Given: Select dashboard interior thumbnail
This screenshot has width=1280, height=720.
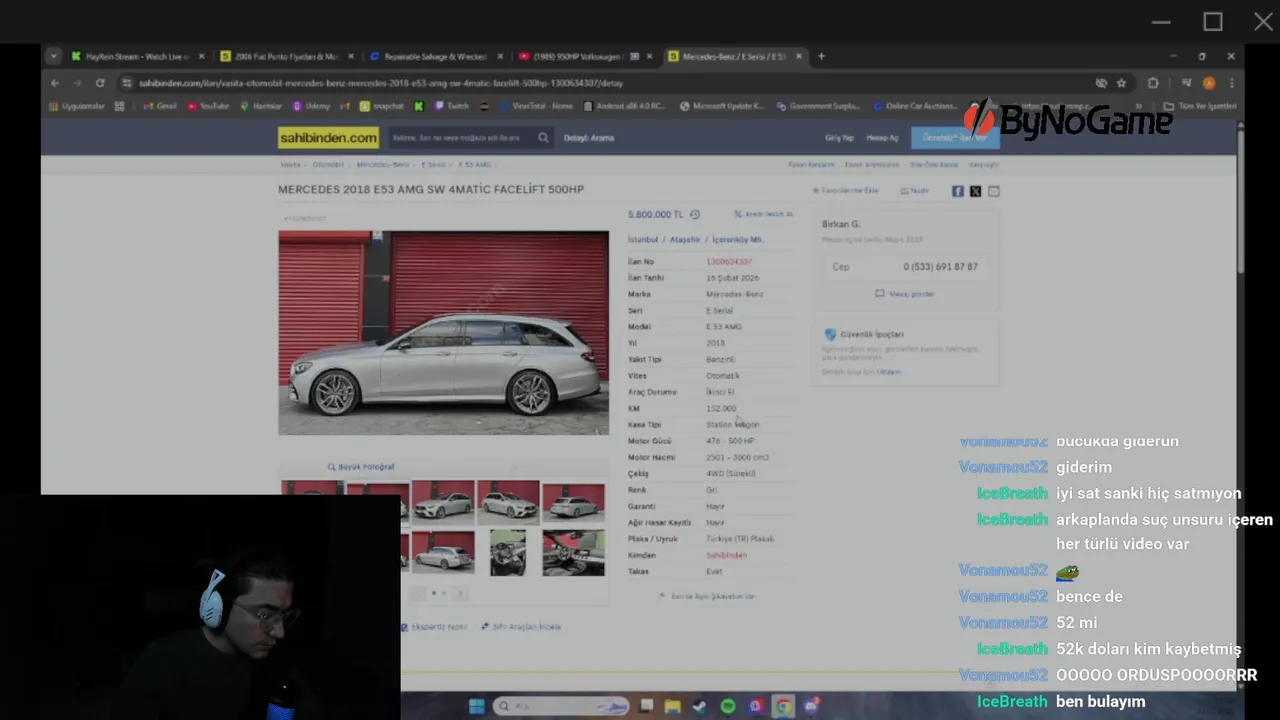Looking at the screenshot, I should point(573,553).
